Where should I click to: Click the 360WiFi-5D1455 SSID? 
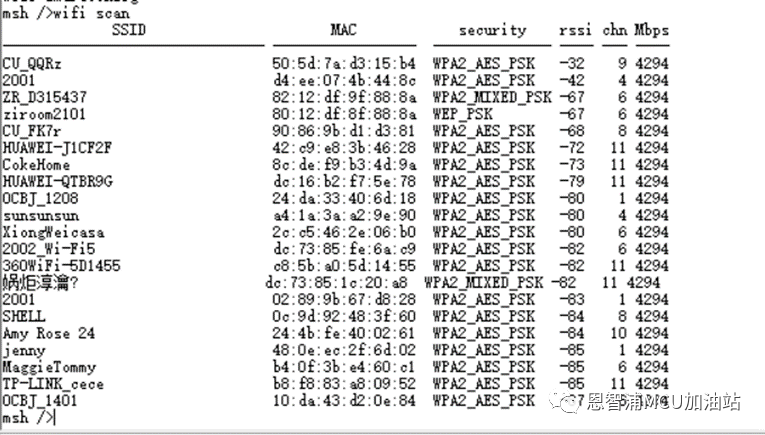pos(61,266)
